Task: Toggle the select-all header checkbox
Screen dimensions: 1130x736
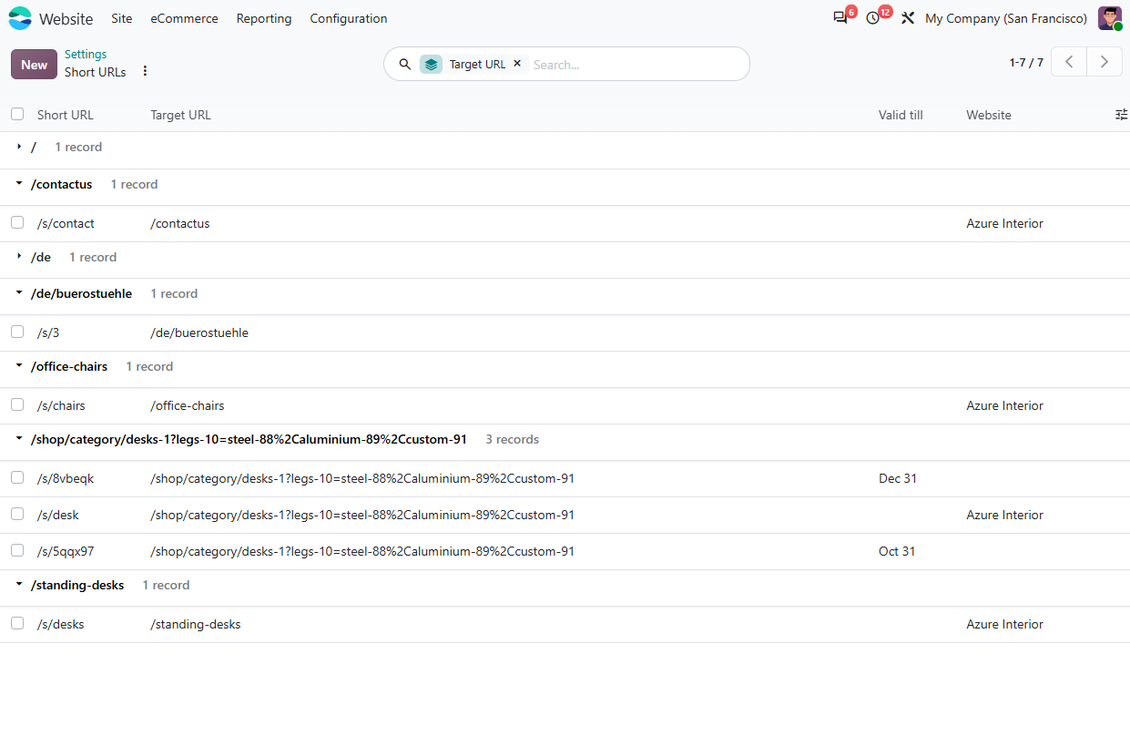Action: 17,114
